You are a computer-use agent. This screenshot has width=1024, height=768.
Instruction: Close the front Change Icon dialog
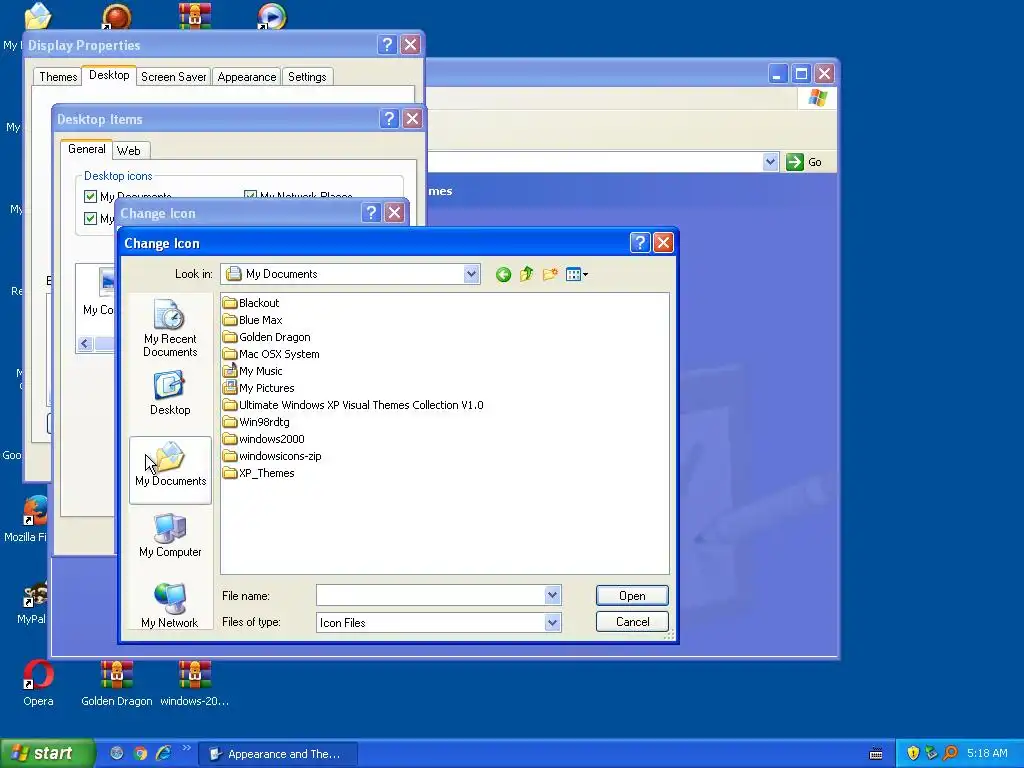pos(664,243)
